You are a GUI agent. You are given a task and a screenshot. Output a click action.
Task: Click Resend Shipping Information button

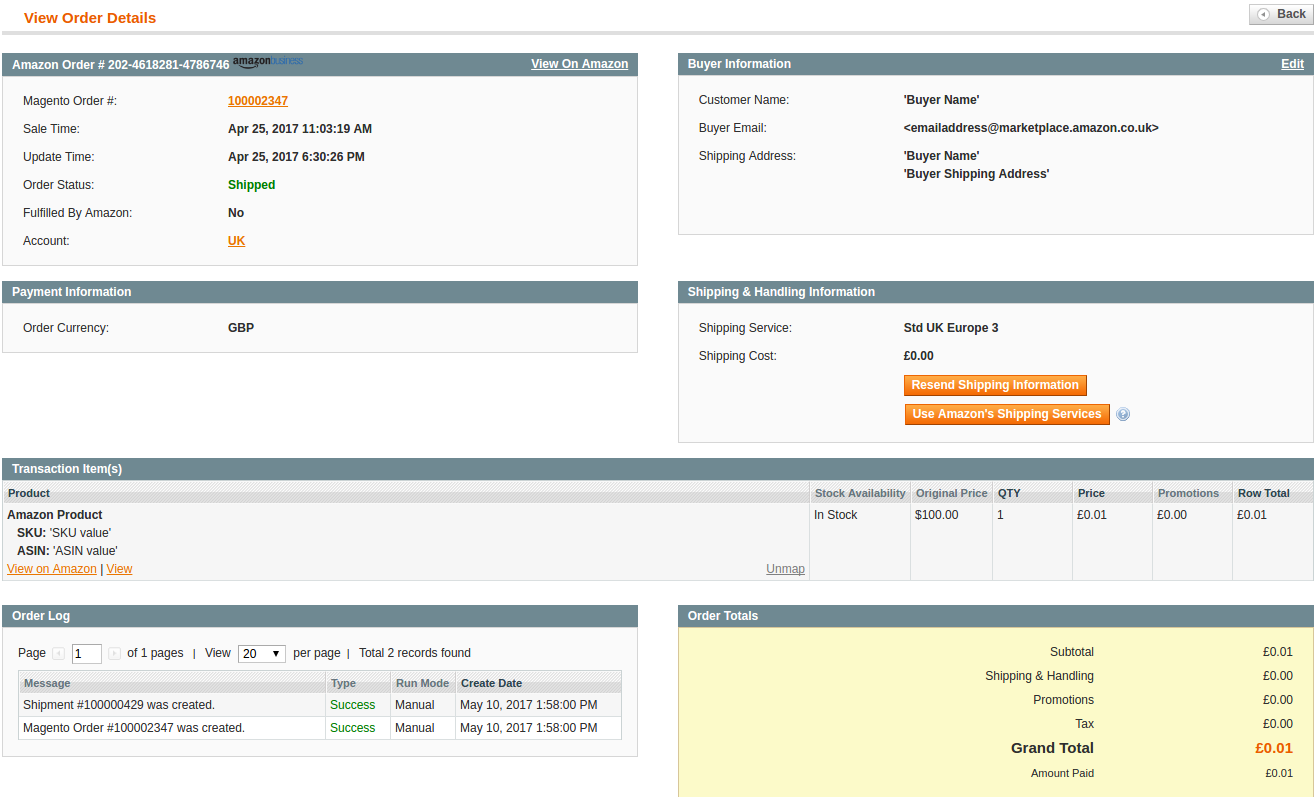tap(994, 385)
